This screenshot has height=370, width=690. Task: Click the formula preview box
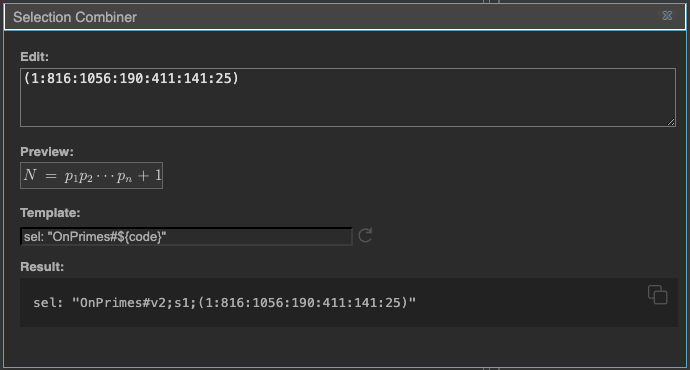point(92,176)
